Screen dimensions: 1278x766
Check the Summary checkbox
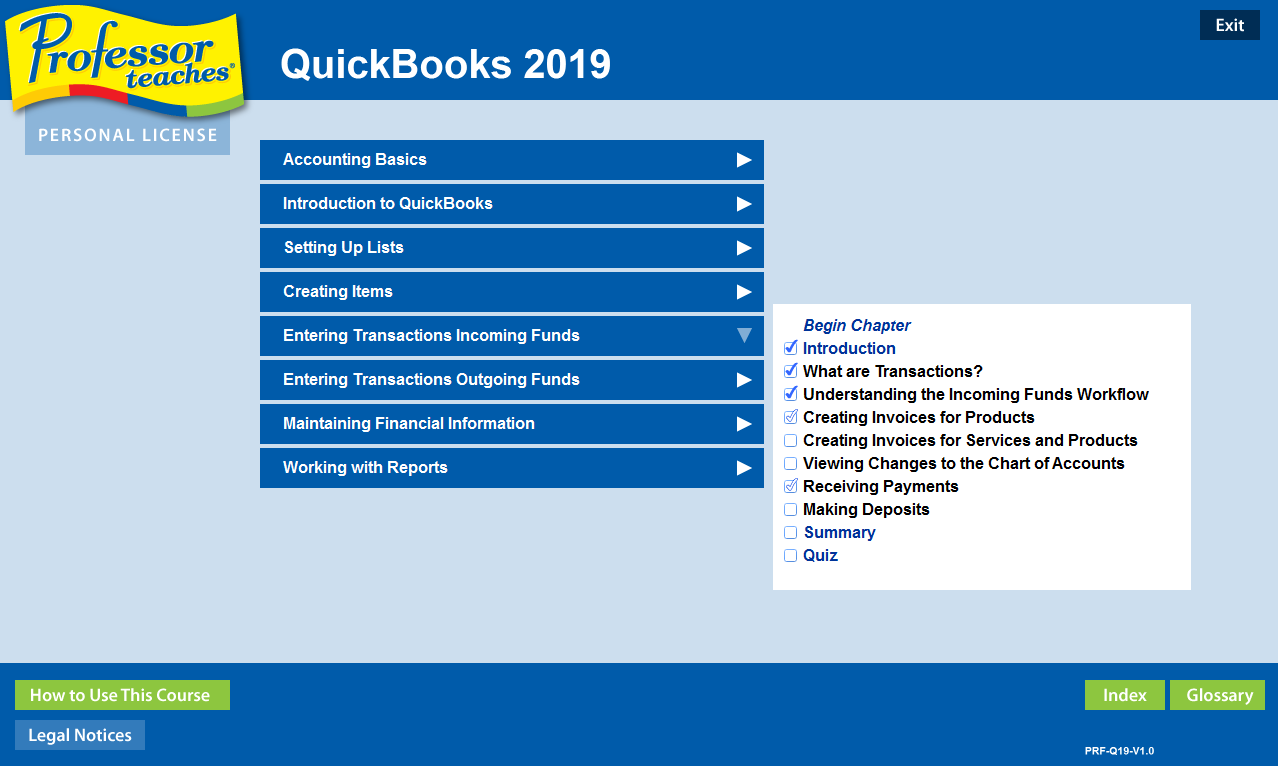(x=791, y=532)
